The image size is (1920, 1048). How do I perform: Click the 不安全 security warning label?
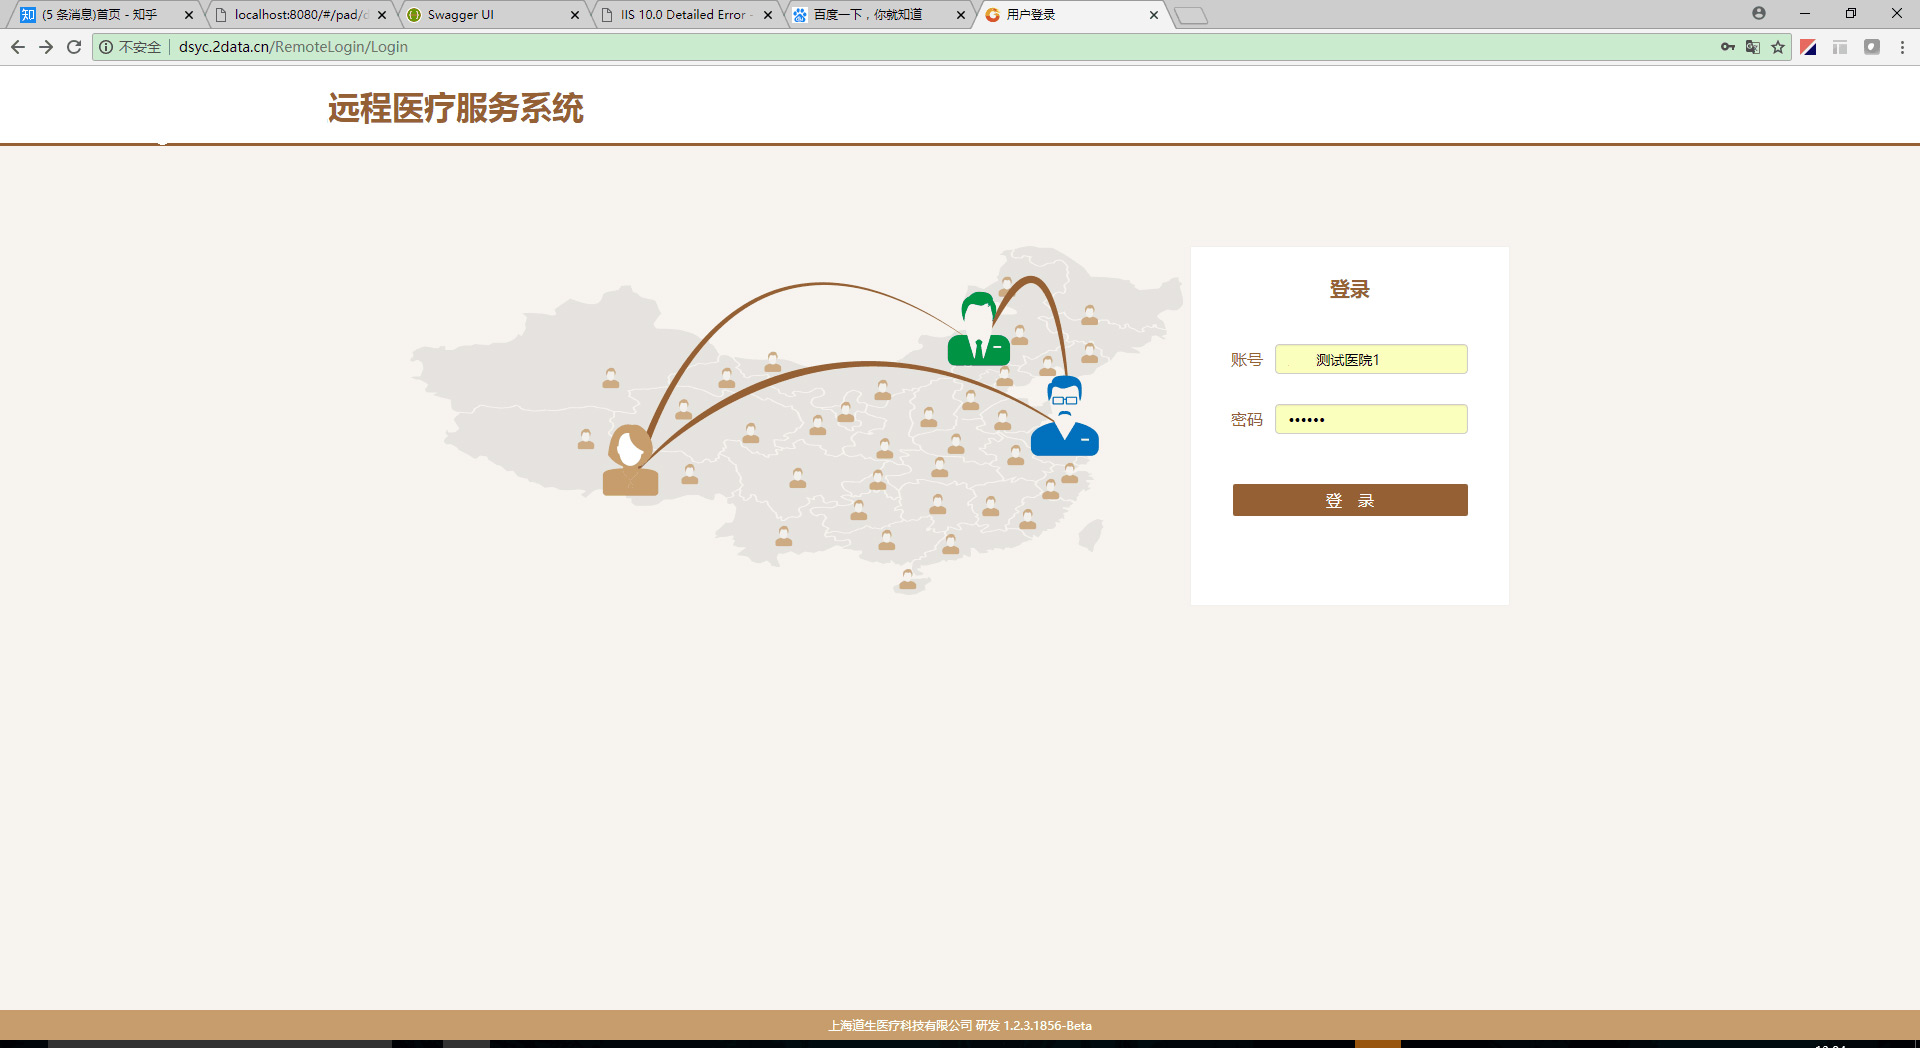point(140,47)
